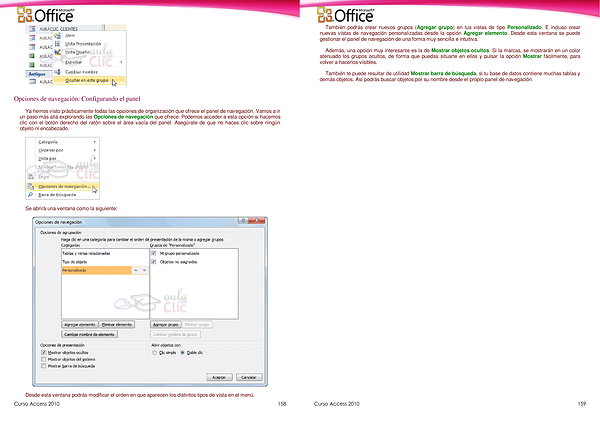Viewport: 600px width, 424px height.
Task: Expand the Exportar submenu arrow
Action: pyautogui.click(x=122, y=63)
